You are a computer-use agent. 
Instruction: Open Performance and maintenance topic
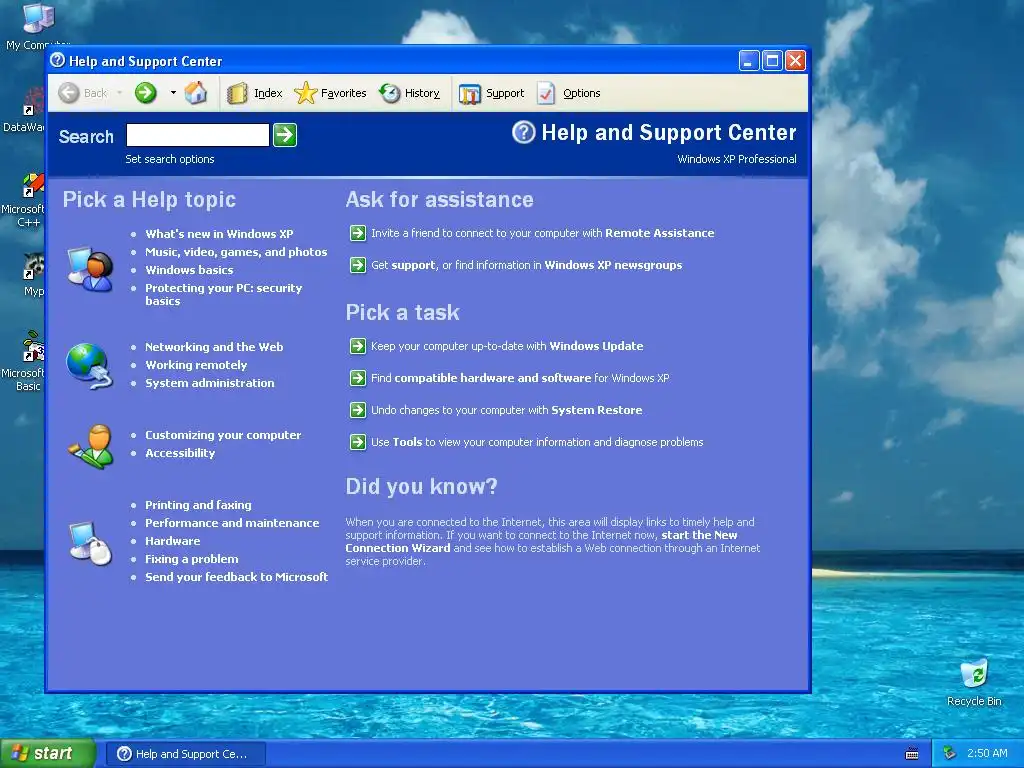coord(232,523)
